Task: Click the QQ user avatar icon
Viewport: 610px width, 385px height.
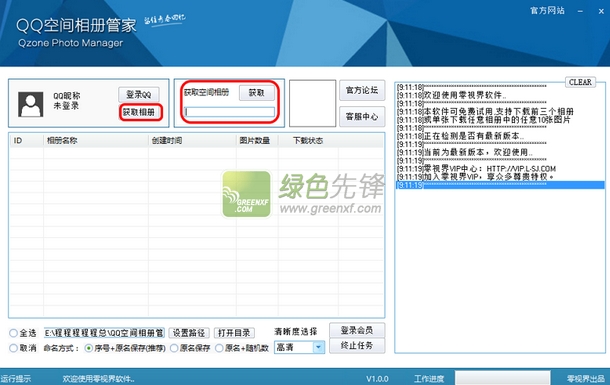Action: point(30,104)
